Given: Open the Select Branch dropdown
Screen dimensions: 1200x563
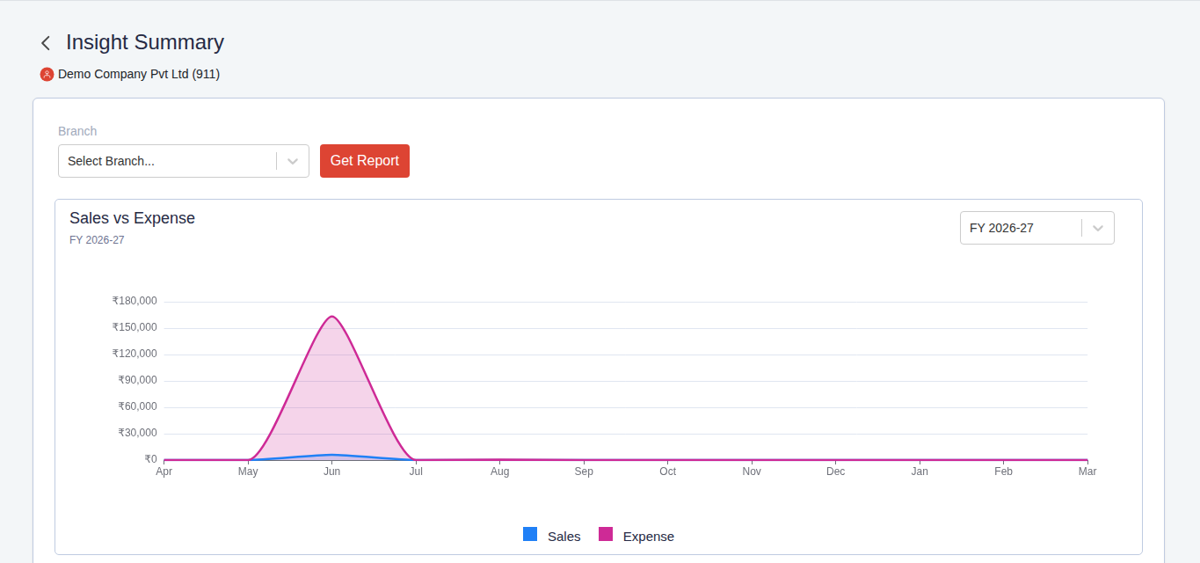Looking at the screenshot, I should coord(183,161).
